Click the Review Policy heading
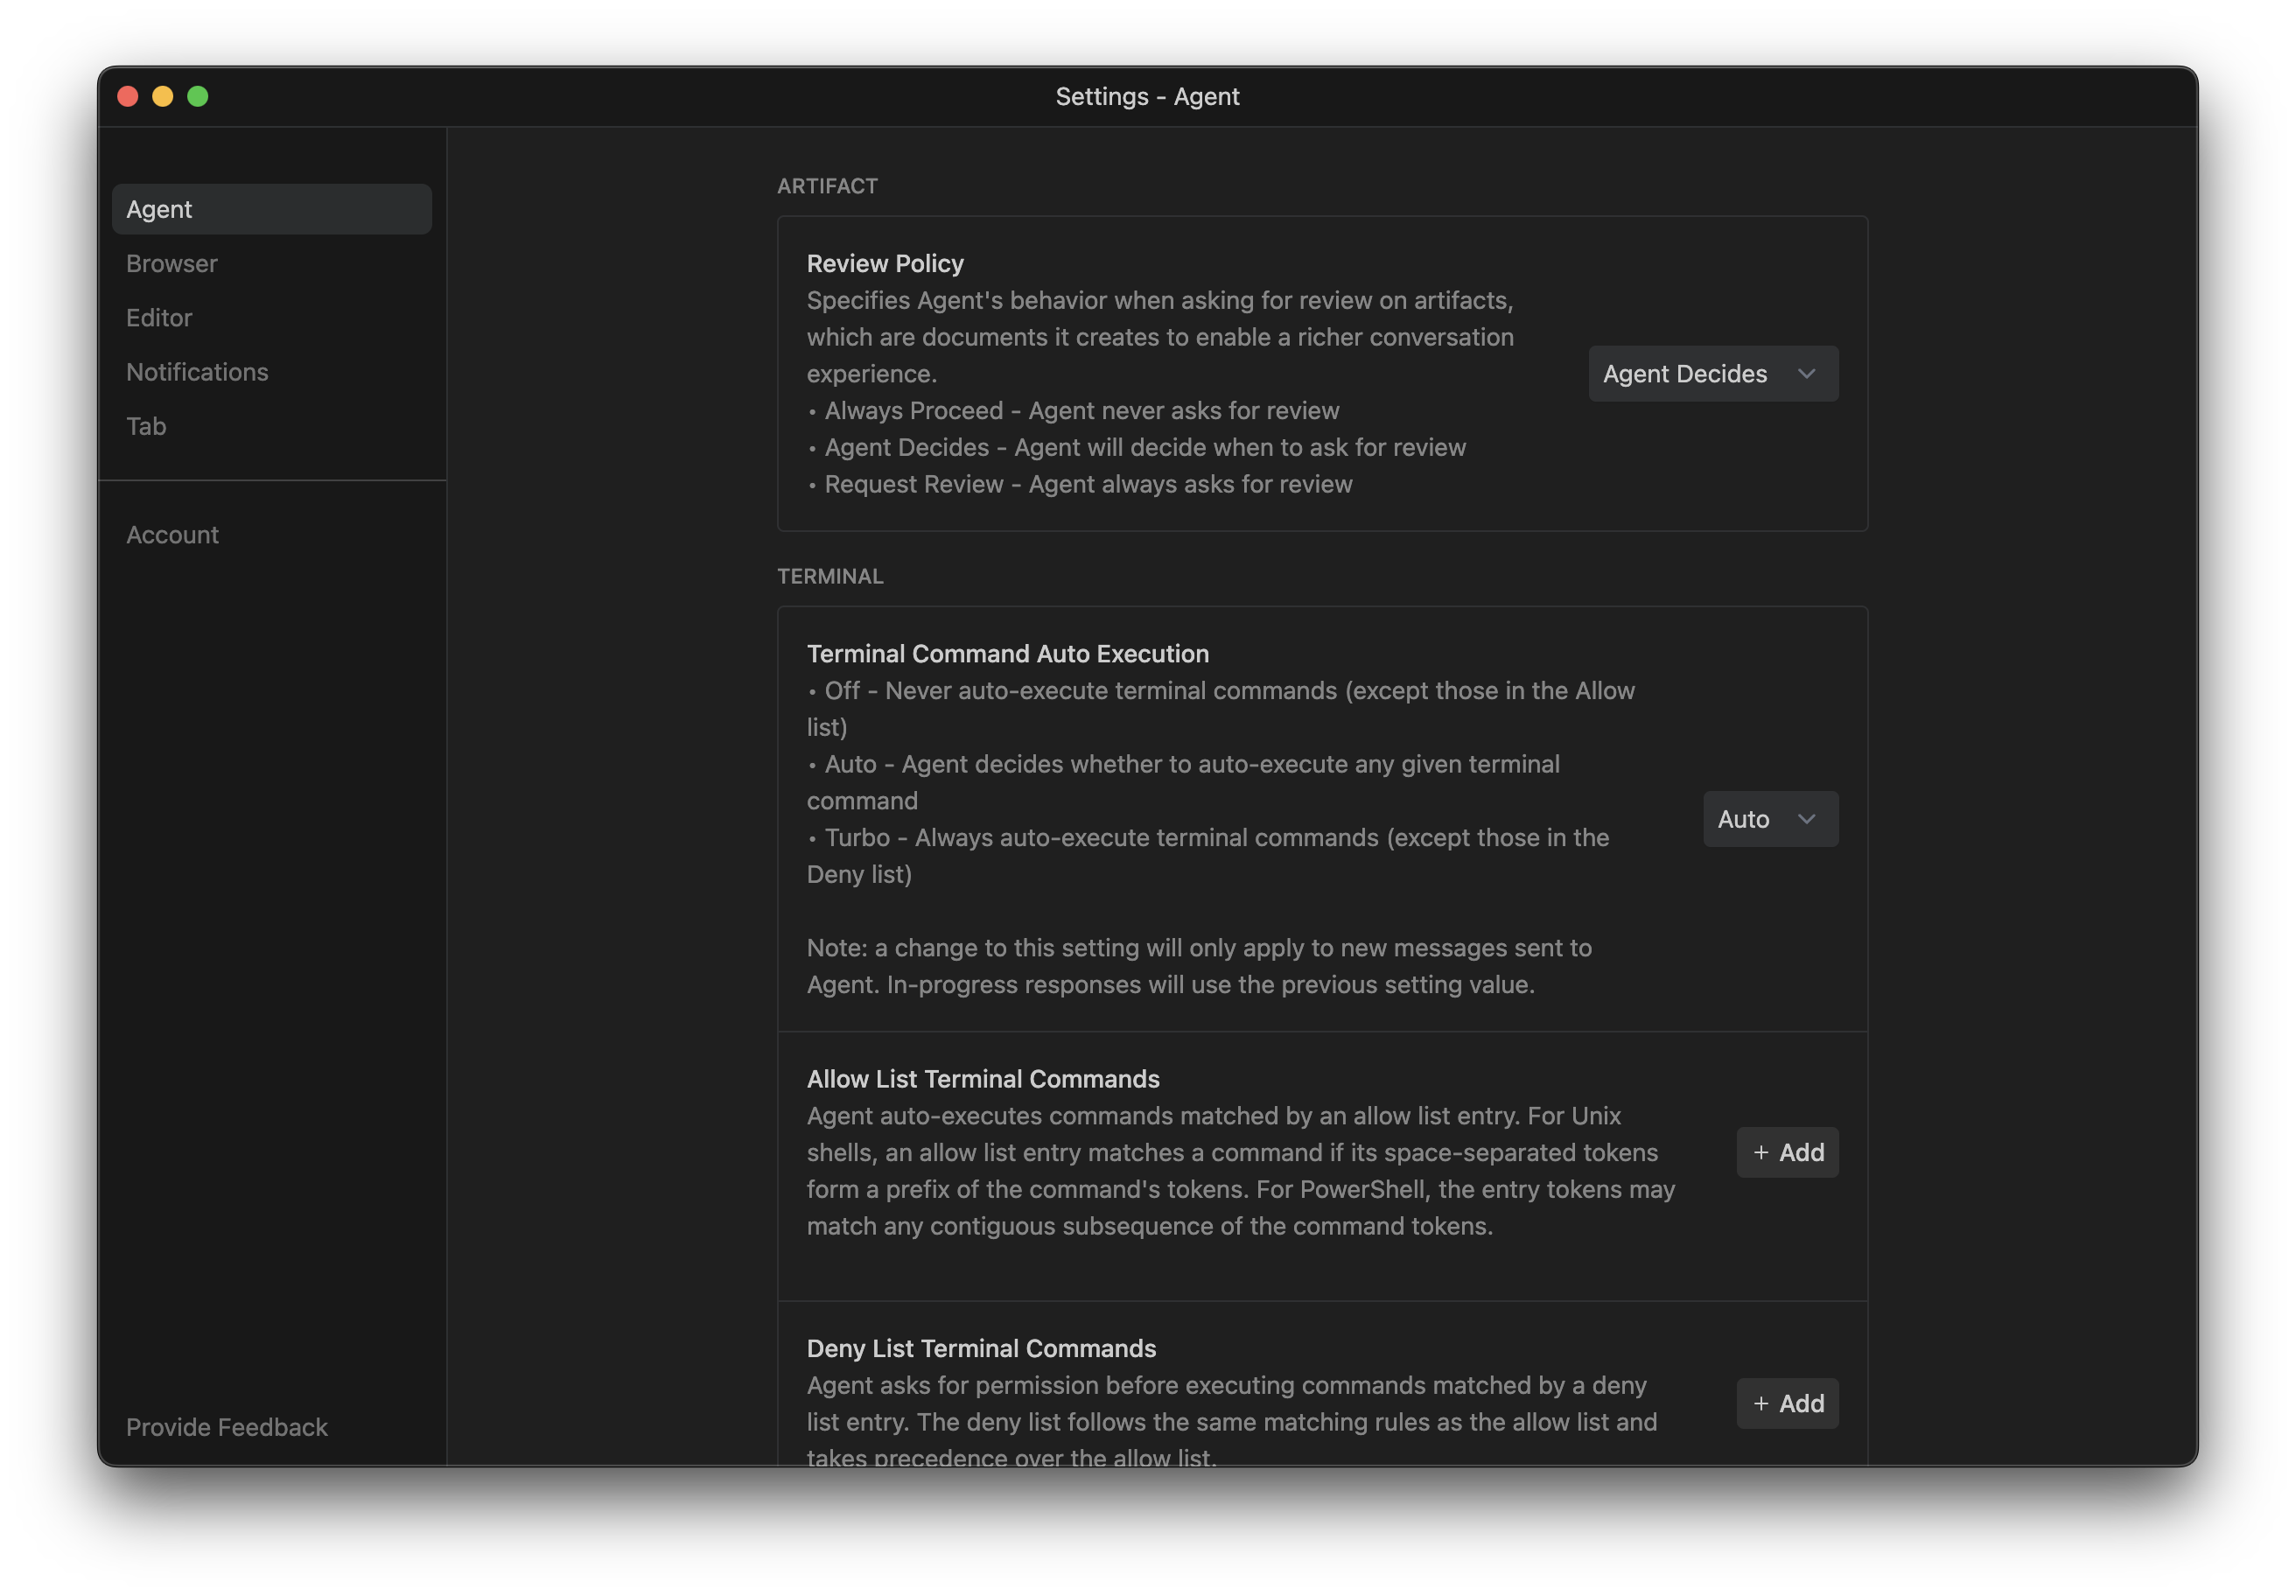 pyautogui.click(x=885, y=263)
